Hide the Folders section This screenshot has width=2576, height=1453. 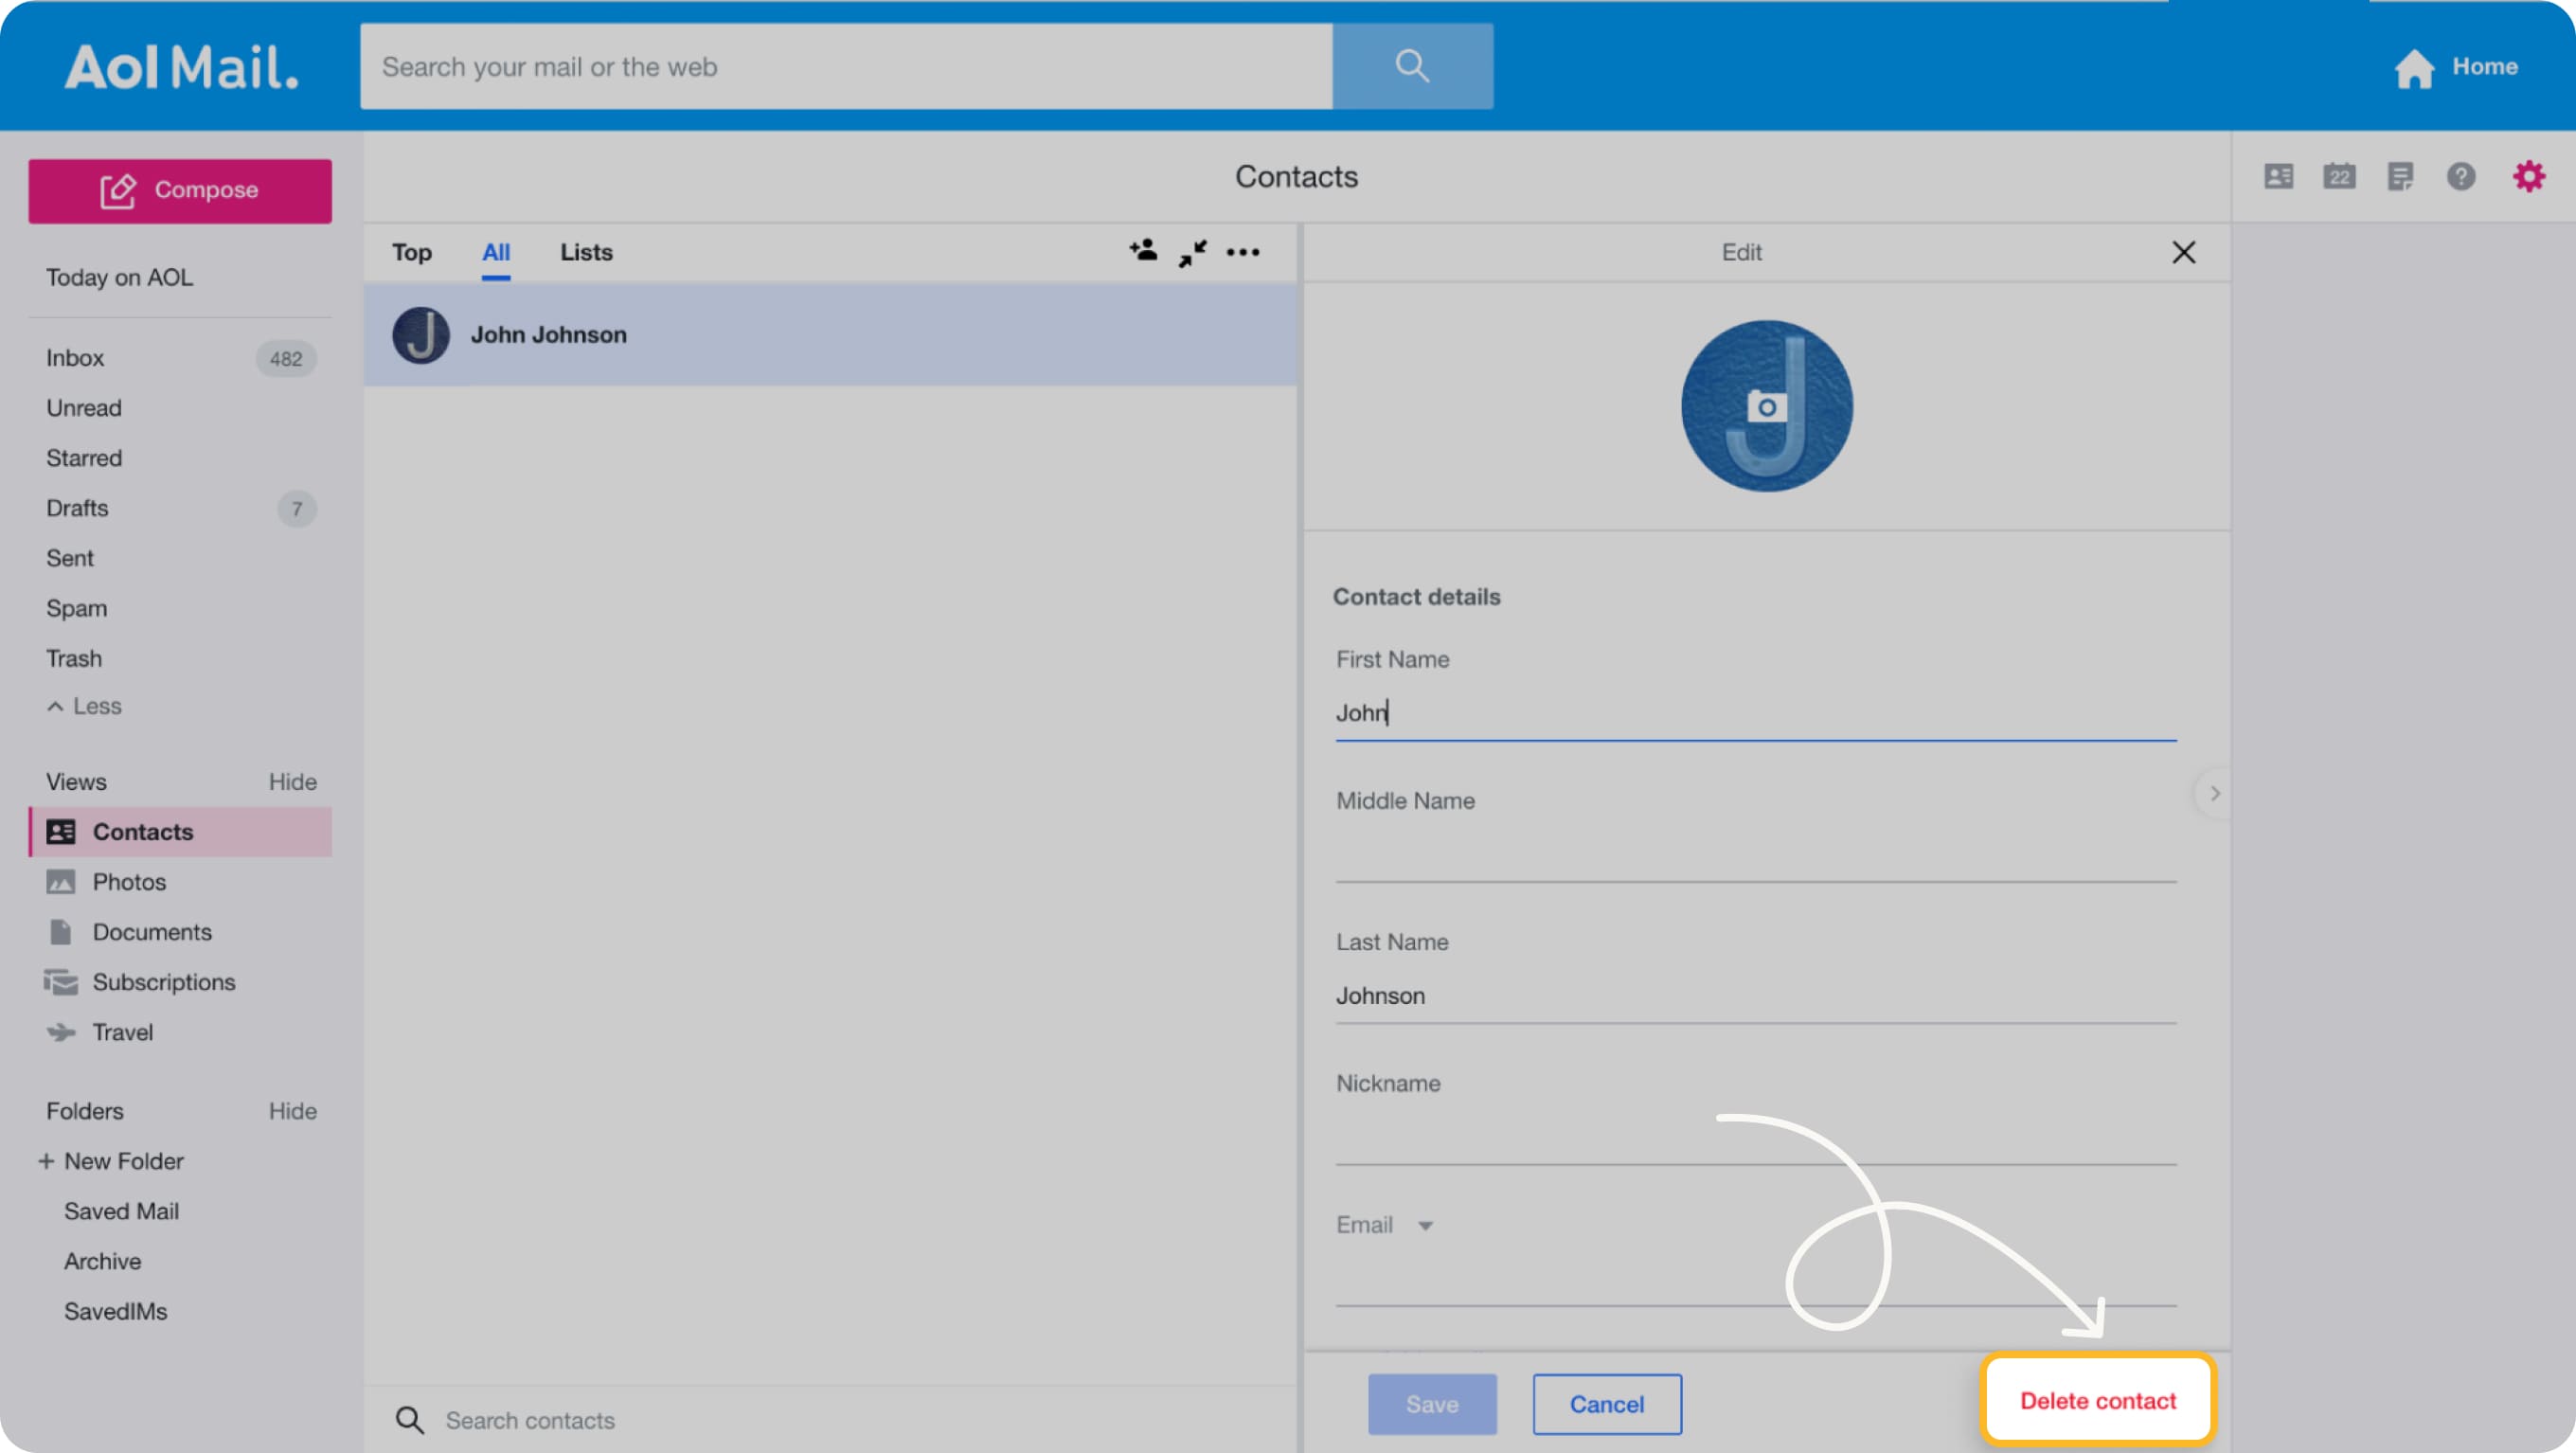pos(292,1111)
